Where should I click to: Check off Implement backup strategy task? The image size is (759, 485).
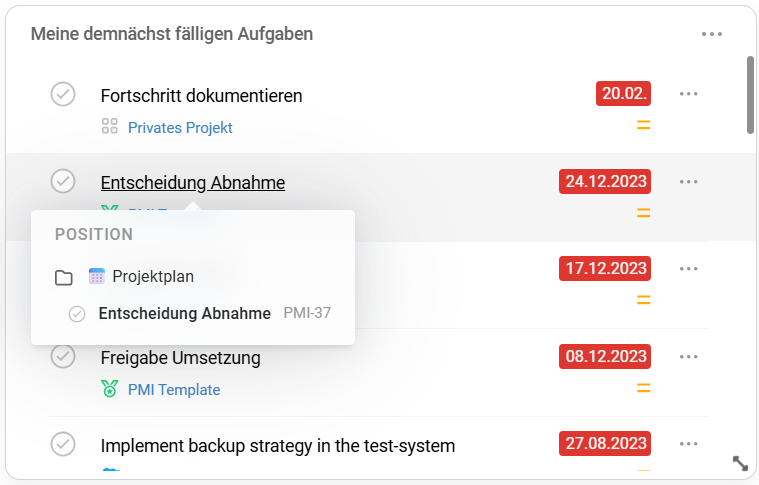[x=63, y=443]
